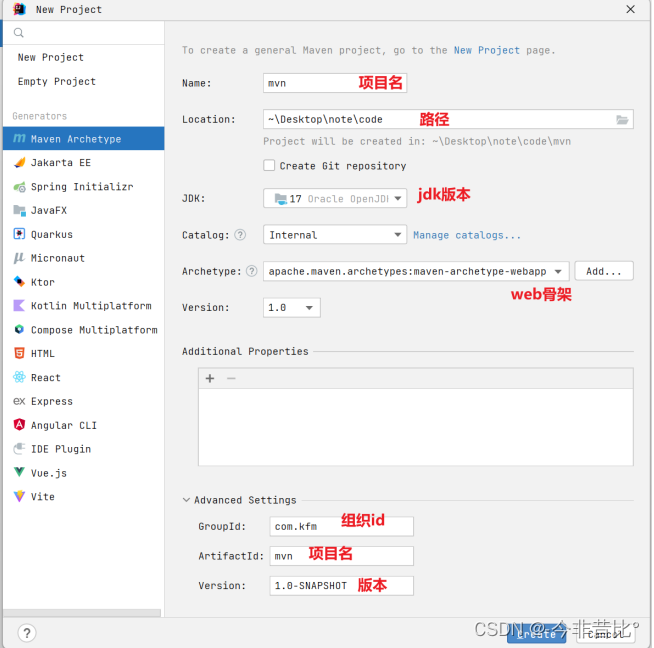The width and height of the screenshot is (654, 648).
Task: Click the Kotlin Multiplatform icon
Action: [19, 306]
